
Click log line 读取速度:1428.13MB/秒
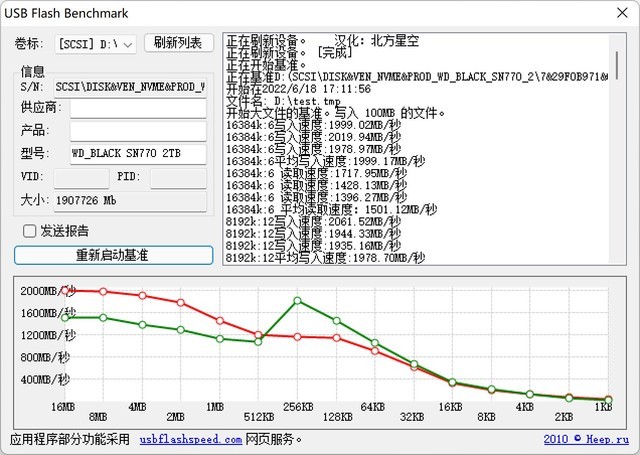(316, 186)
